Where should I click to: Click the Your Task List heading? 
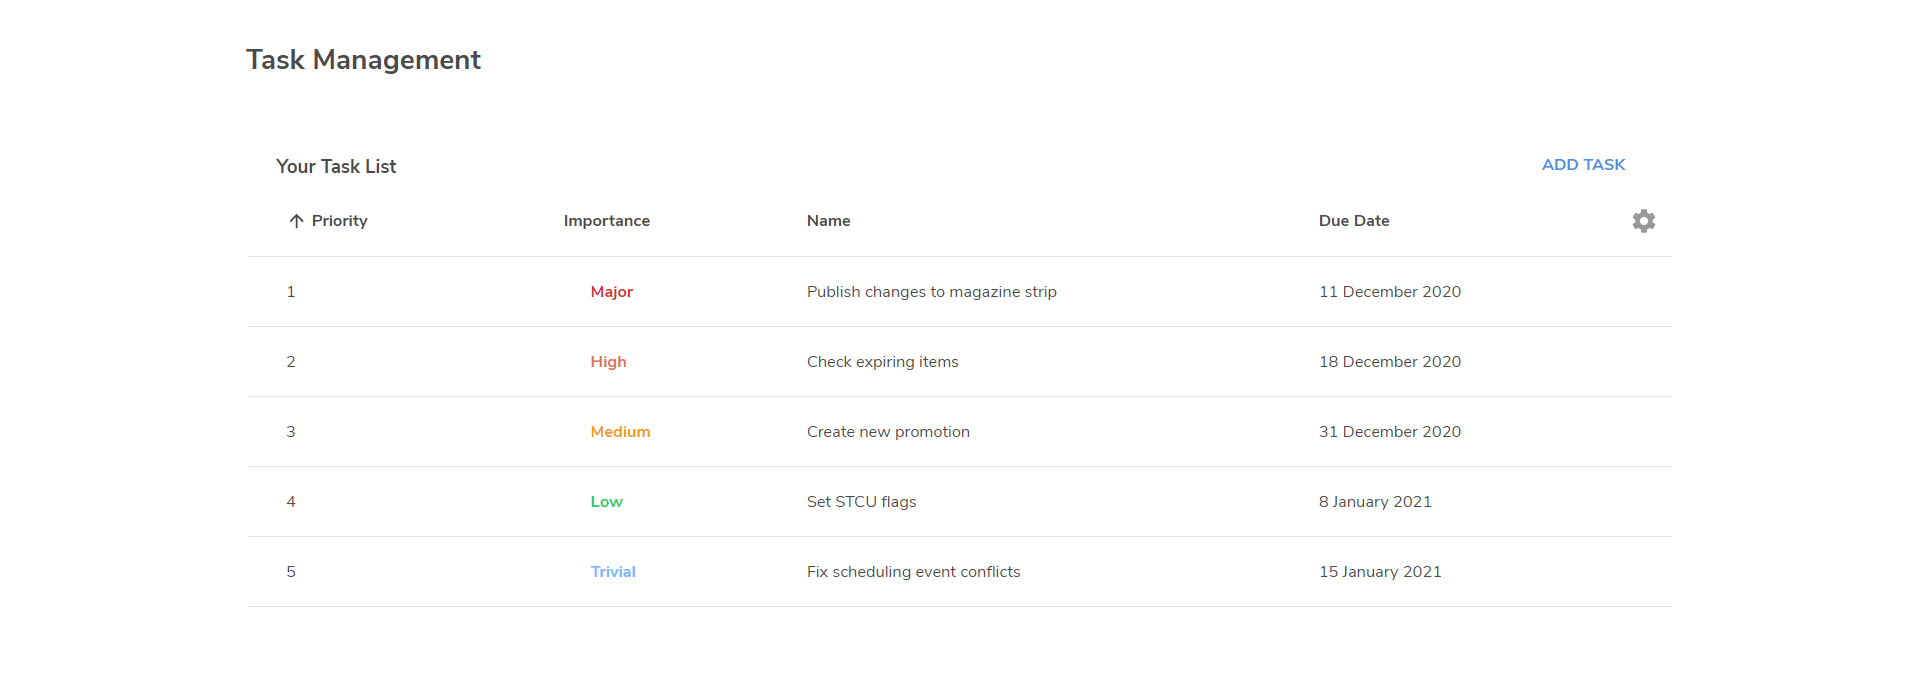point(336,167)
